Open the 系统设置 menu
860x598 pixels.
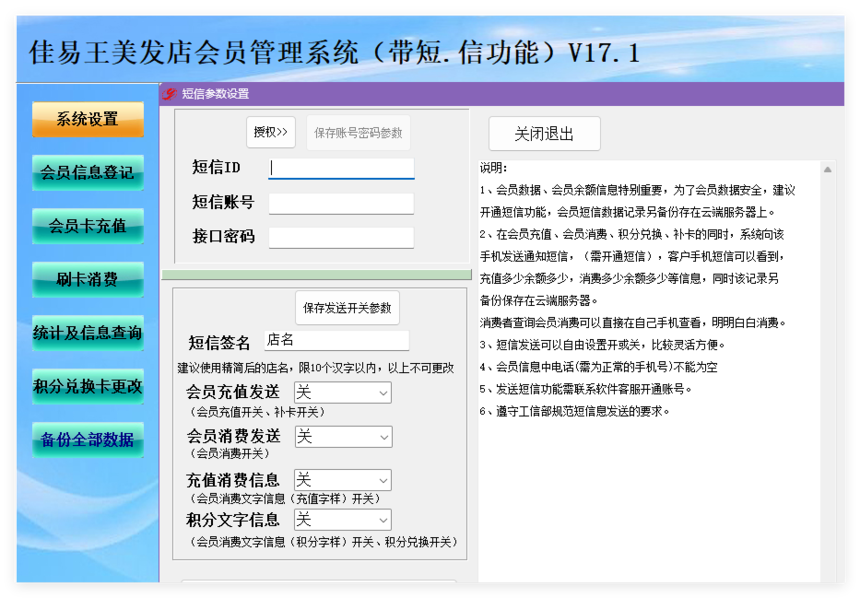pyautogui.click(x=88, y=119)
